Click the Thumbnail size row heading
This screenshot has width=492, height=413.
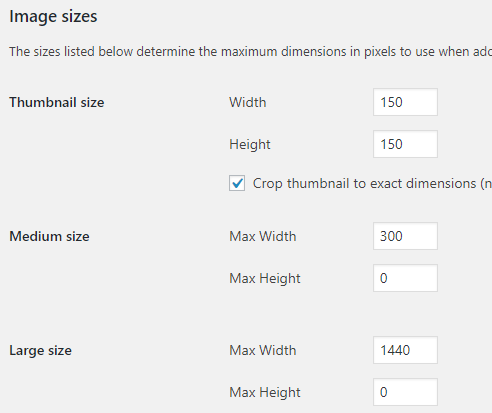pyautogui.click(x=57, y=102)
